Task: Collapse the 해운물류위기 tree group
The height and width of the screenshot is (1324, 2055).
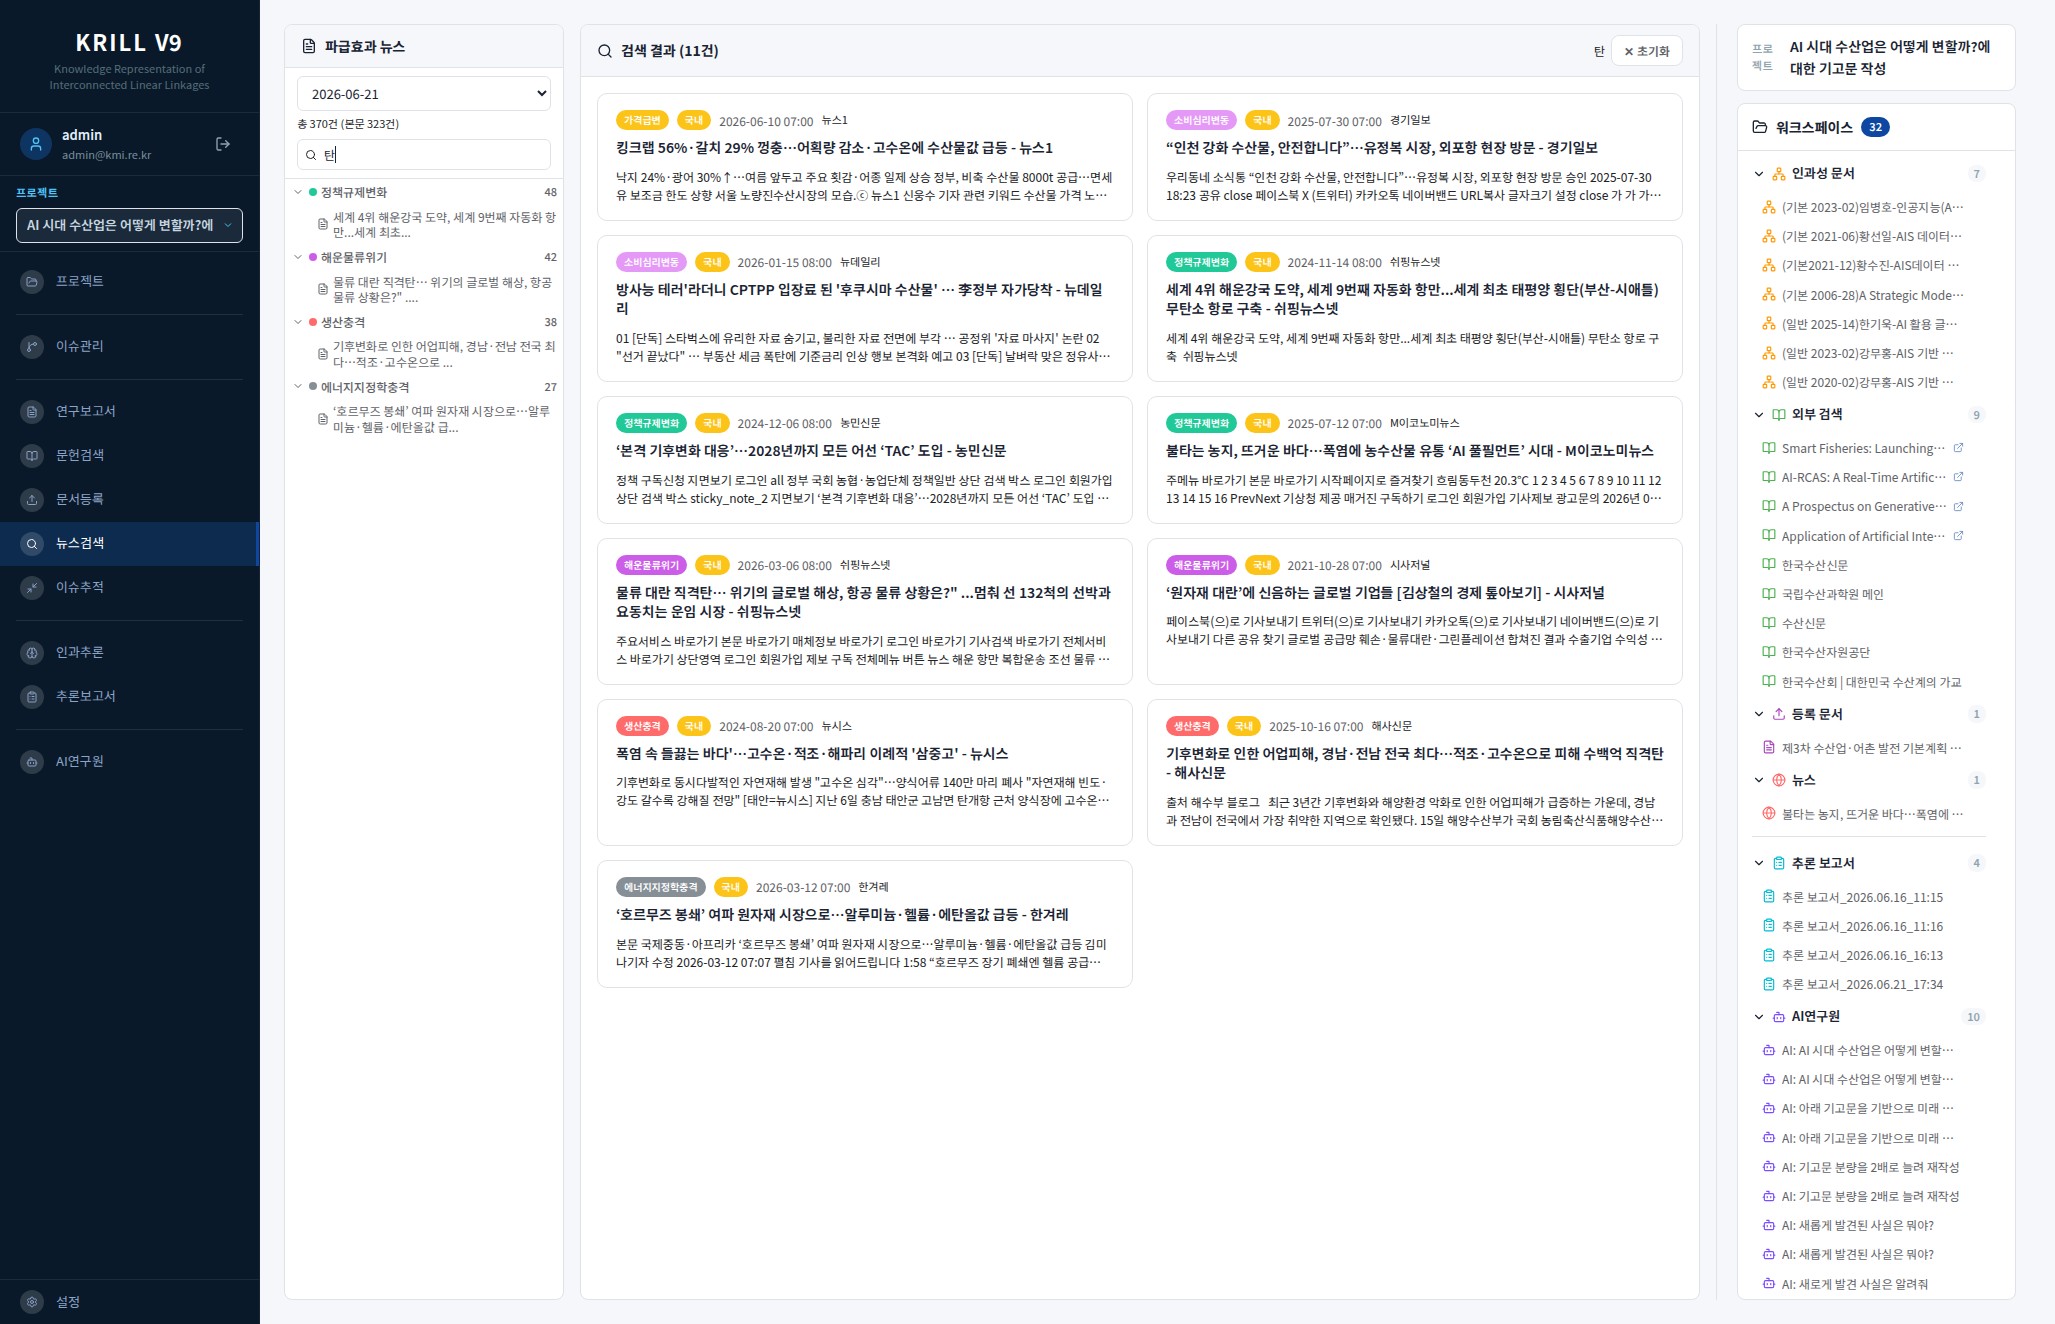Action: pyautogui.click(x=298, y=257)
